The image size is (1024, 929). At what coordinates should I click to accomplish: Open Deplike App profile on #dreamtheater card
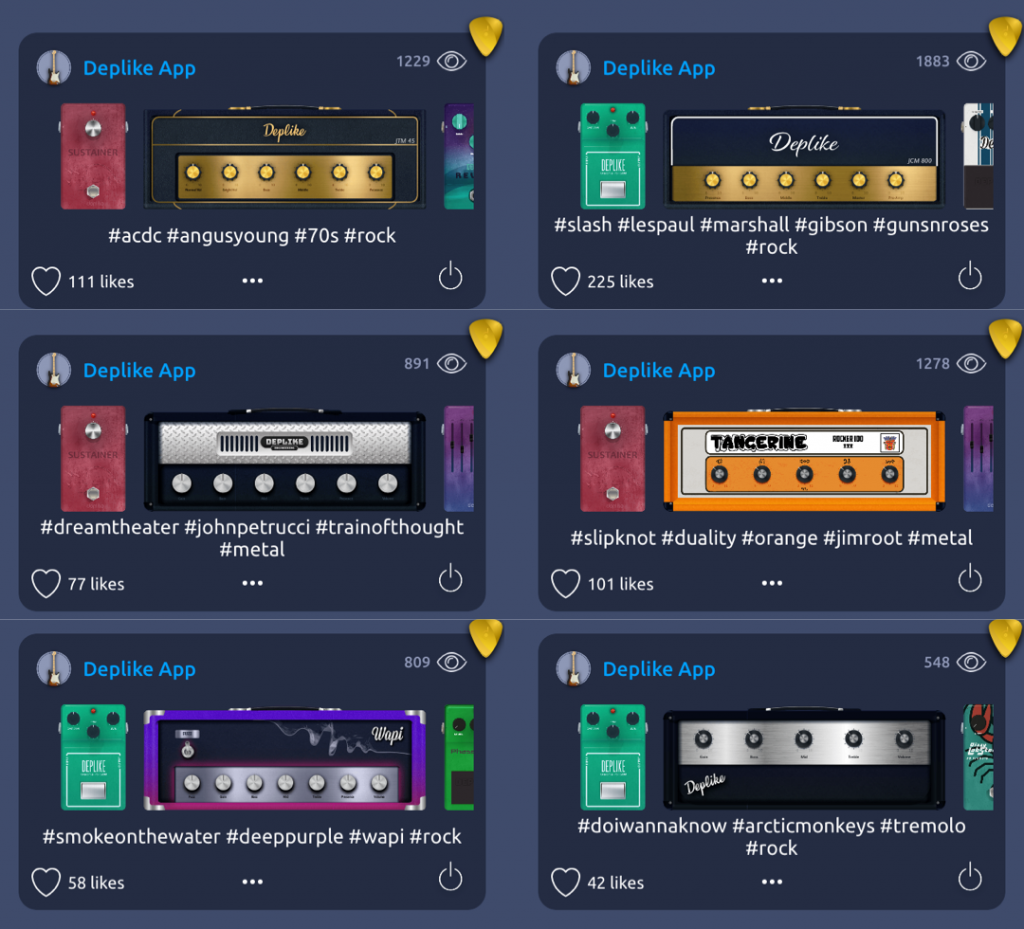pyautogui.click(x=139, y=370)
